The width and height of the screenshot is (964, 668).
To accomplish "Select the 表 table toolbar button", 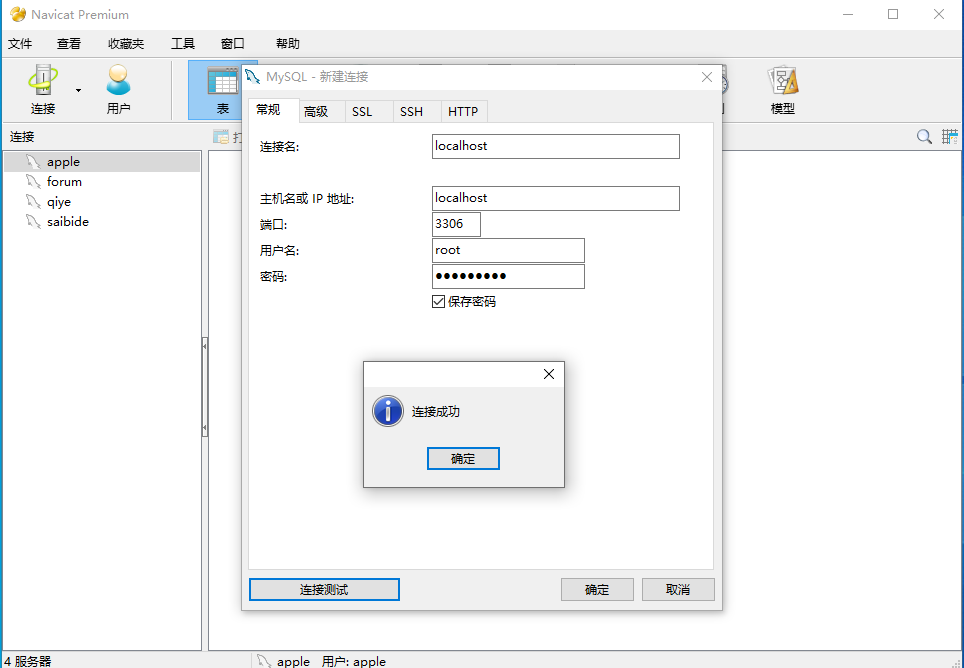I will pos(223,90).
